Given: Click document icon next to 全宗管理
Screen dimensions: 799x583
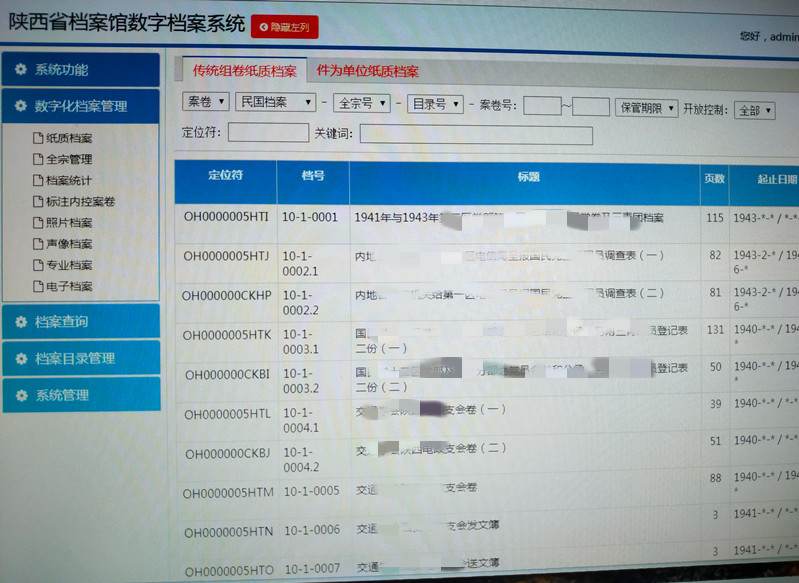Looking at the screenshot, I should coord(38,159).
